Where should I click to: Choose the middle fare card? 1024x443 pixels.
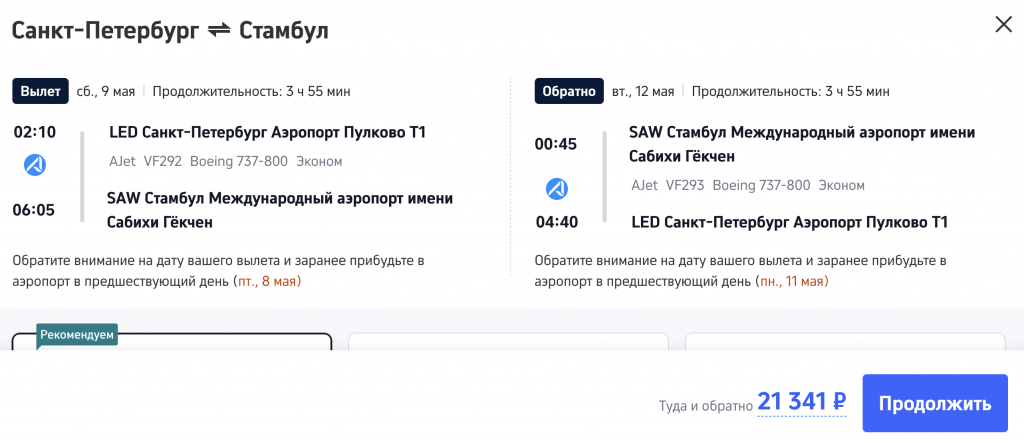tap(508, 342)
